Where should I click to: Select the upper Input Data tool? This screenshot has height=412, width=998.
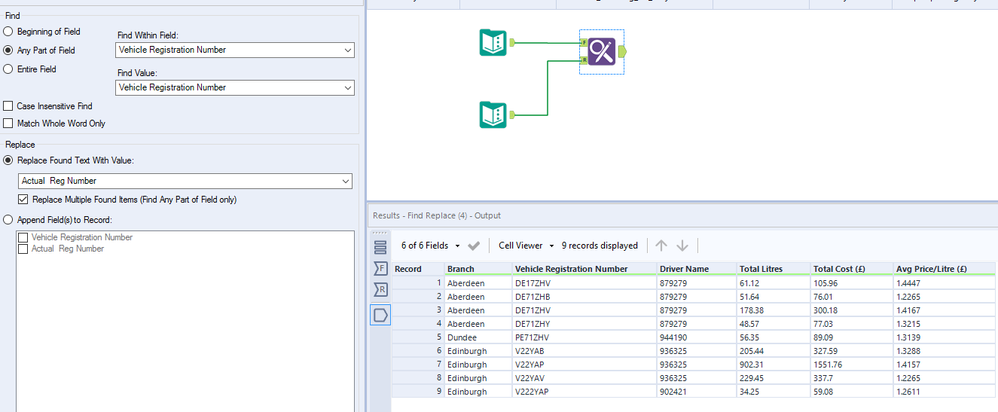[x=493, y=43]
